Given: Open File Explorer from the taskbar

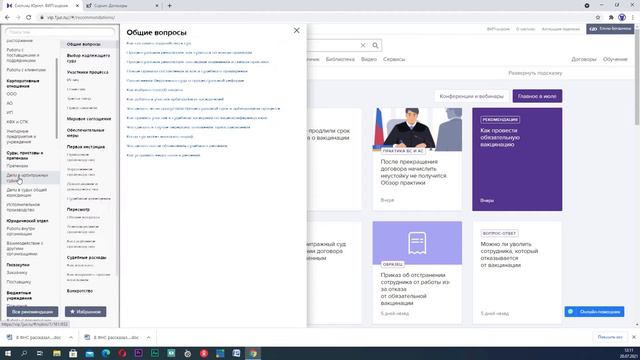Looking at the screenshot, I should coord(57,353).
